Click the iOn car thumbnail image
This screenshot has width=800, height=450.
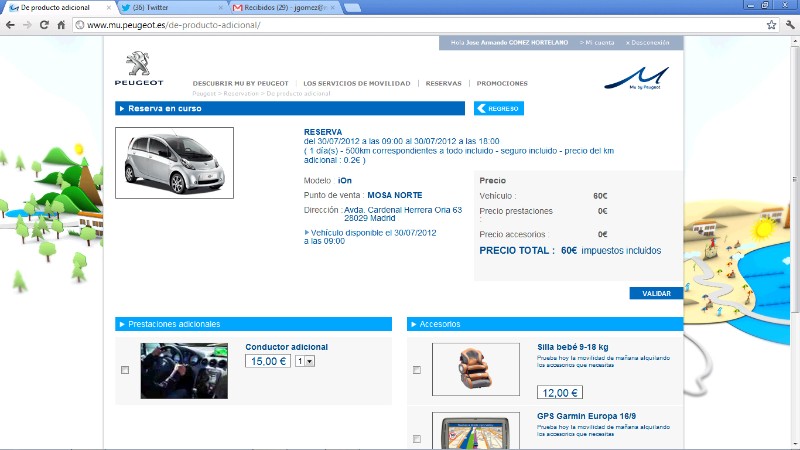tap(174, 163)
